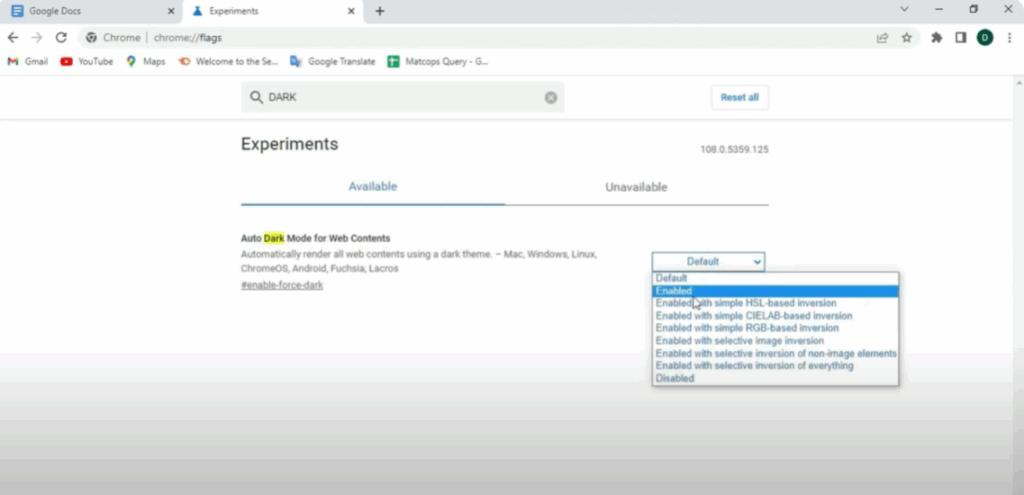This screenshot has width=1024, height=495.
Task: Open YouTube bookmark
Action: 86,61
